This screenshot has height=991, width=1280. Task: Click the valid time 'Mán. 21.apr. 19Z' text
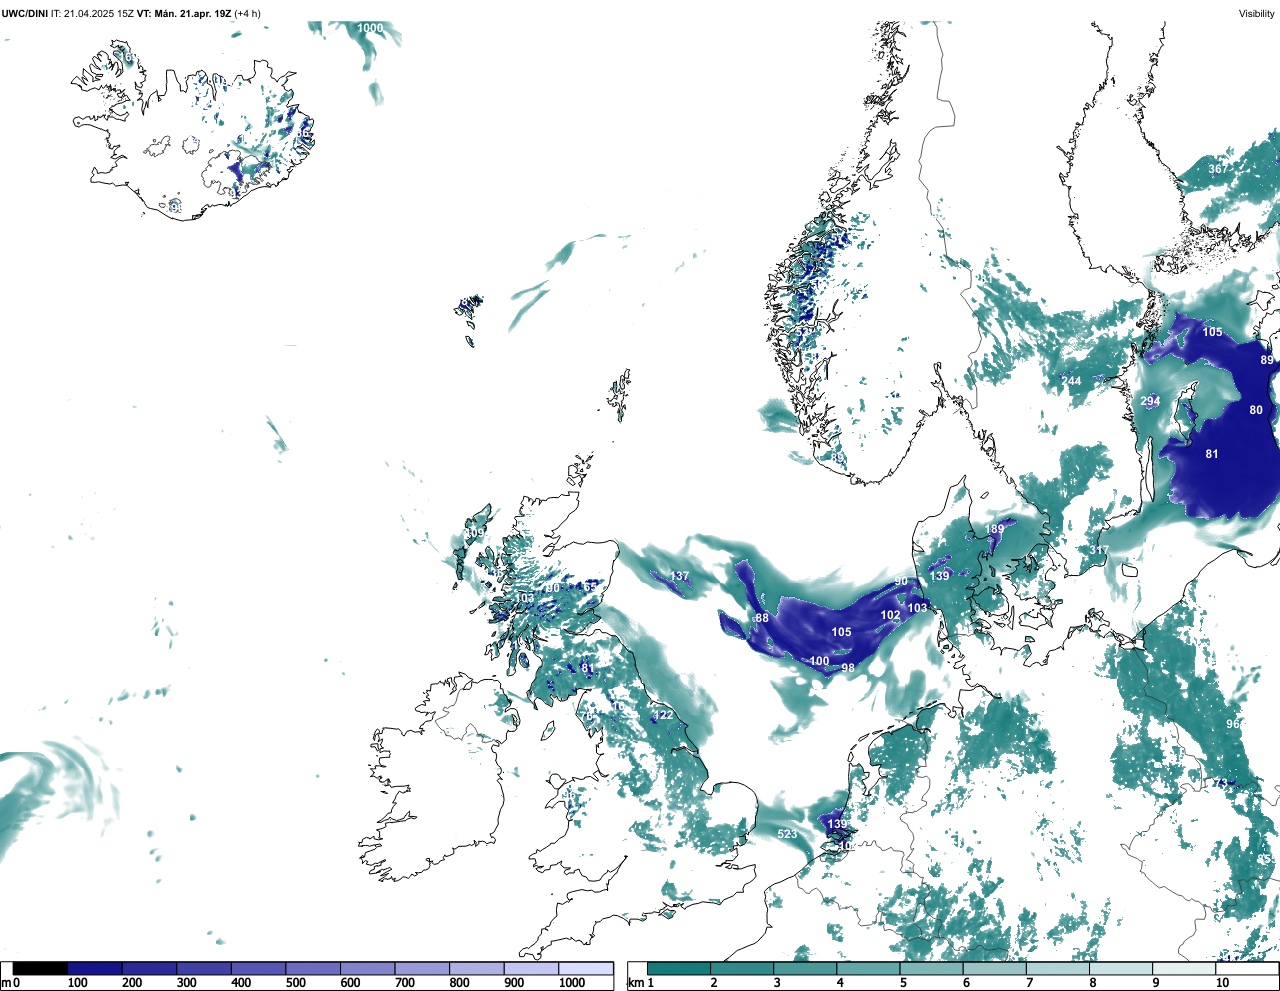(192, 13)
